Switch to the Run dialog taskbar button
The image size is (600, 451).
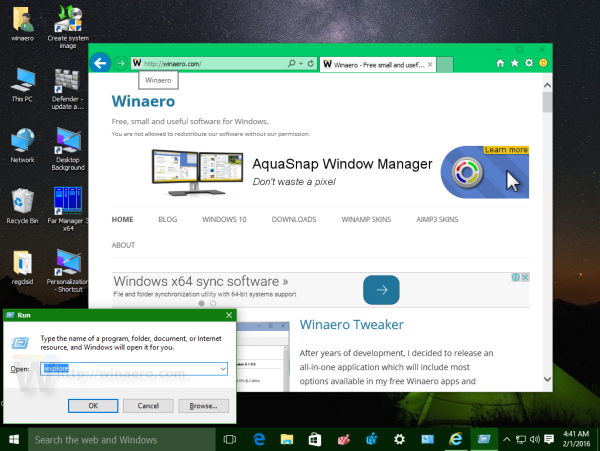pyautogui.click(x=484, y=440)
